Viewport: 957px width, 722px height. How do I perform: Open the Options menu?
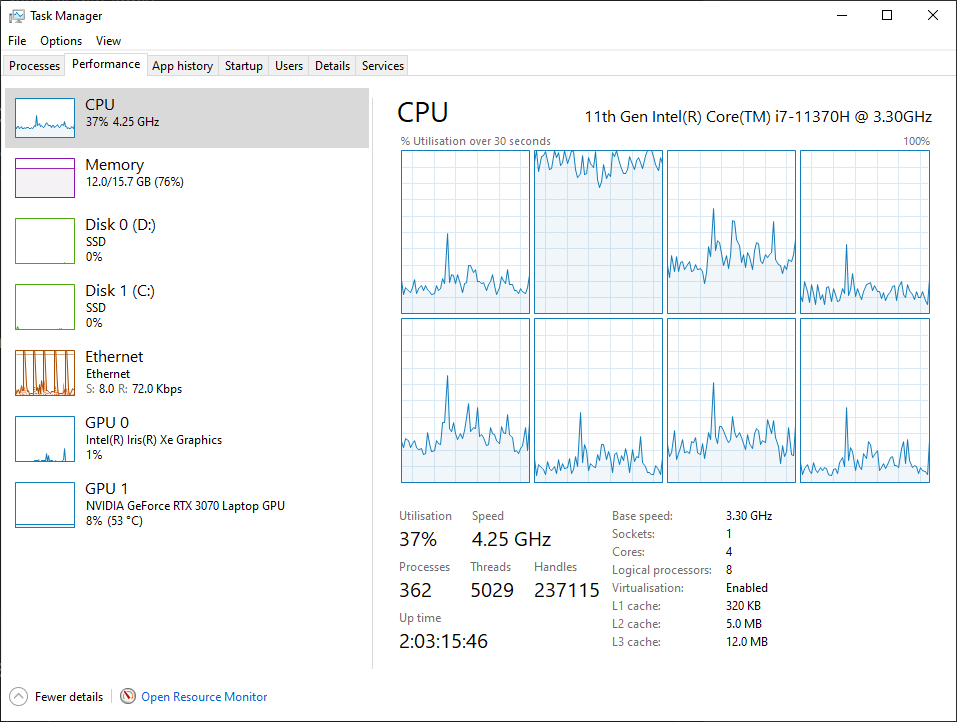[60, 41]
